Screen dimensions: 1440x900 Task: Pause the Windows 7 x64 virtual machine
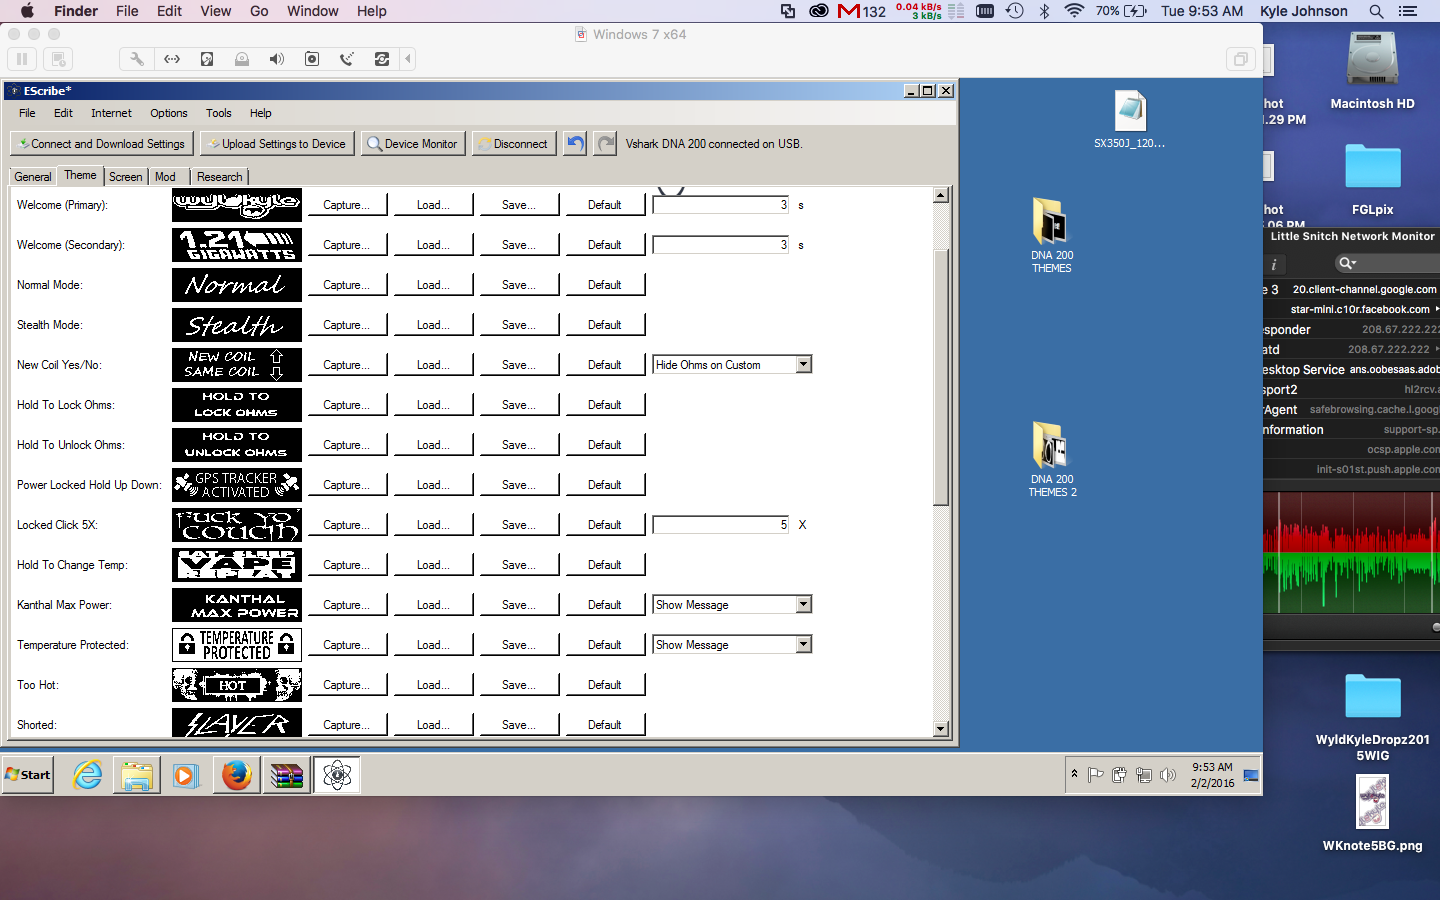(22, 59)
